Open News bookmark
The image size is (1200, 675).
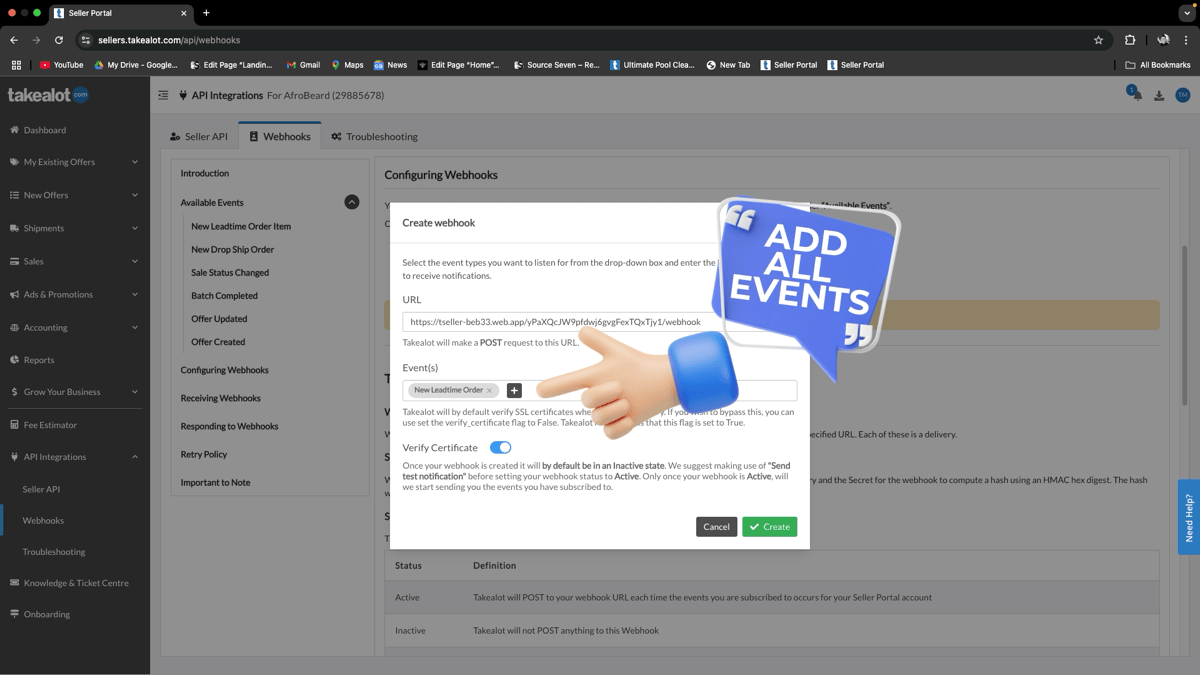390,65
